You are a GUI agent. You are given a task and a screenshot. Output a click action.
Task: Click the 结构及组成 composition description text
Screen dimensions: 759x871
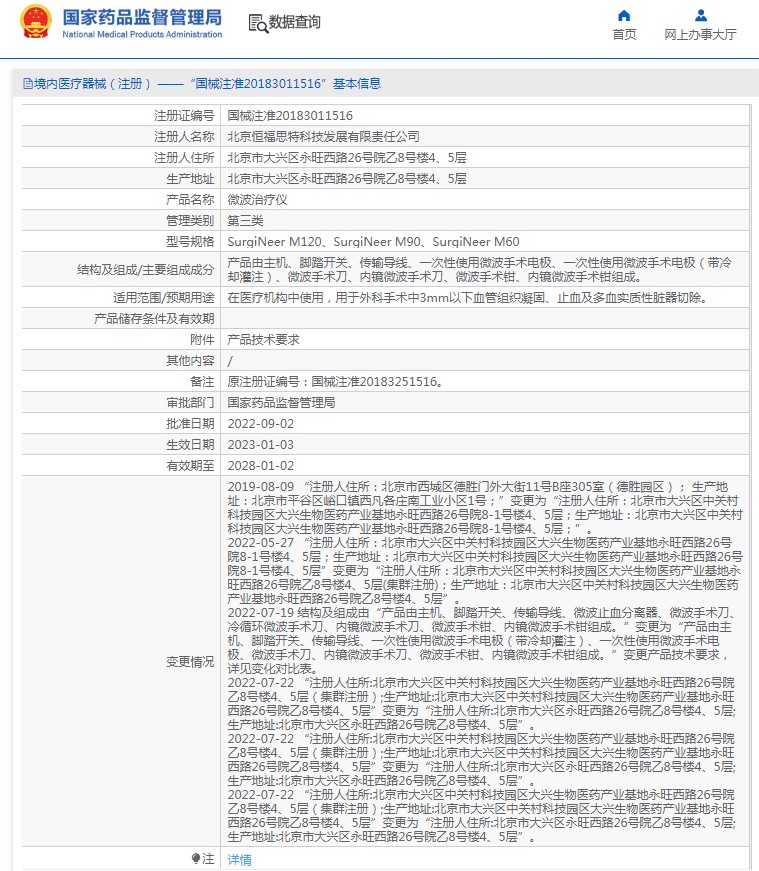pyautogui.click(x=480, y=269)
